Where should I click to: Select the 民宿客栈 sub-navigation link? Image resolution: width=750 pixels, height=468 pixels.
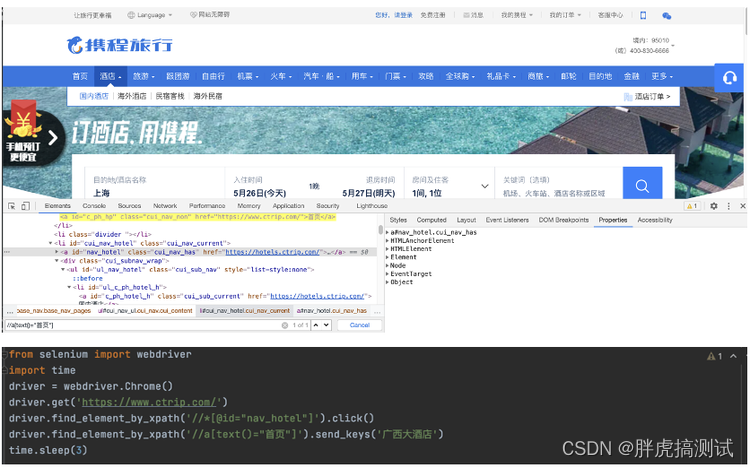coord(170,96)
